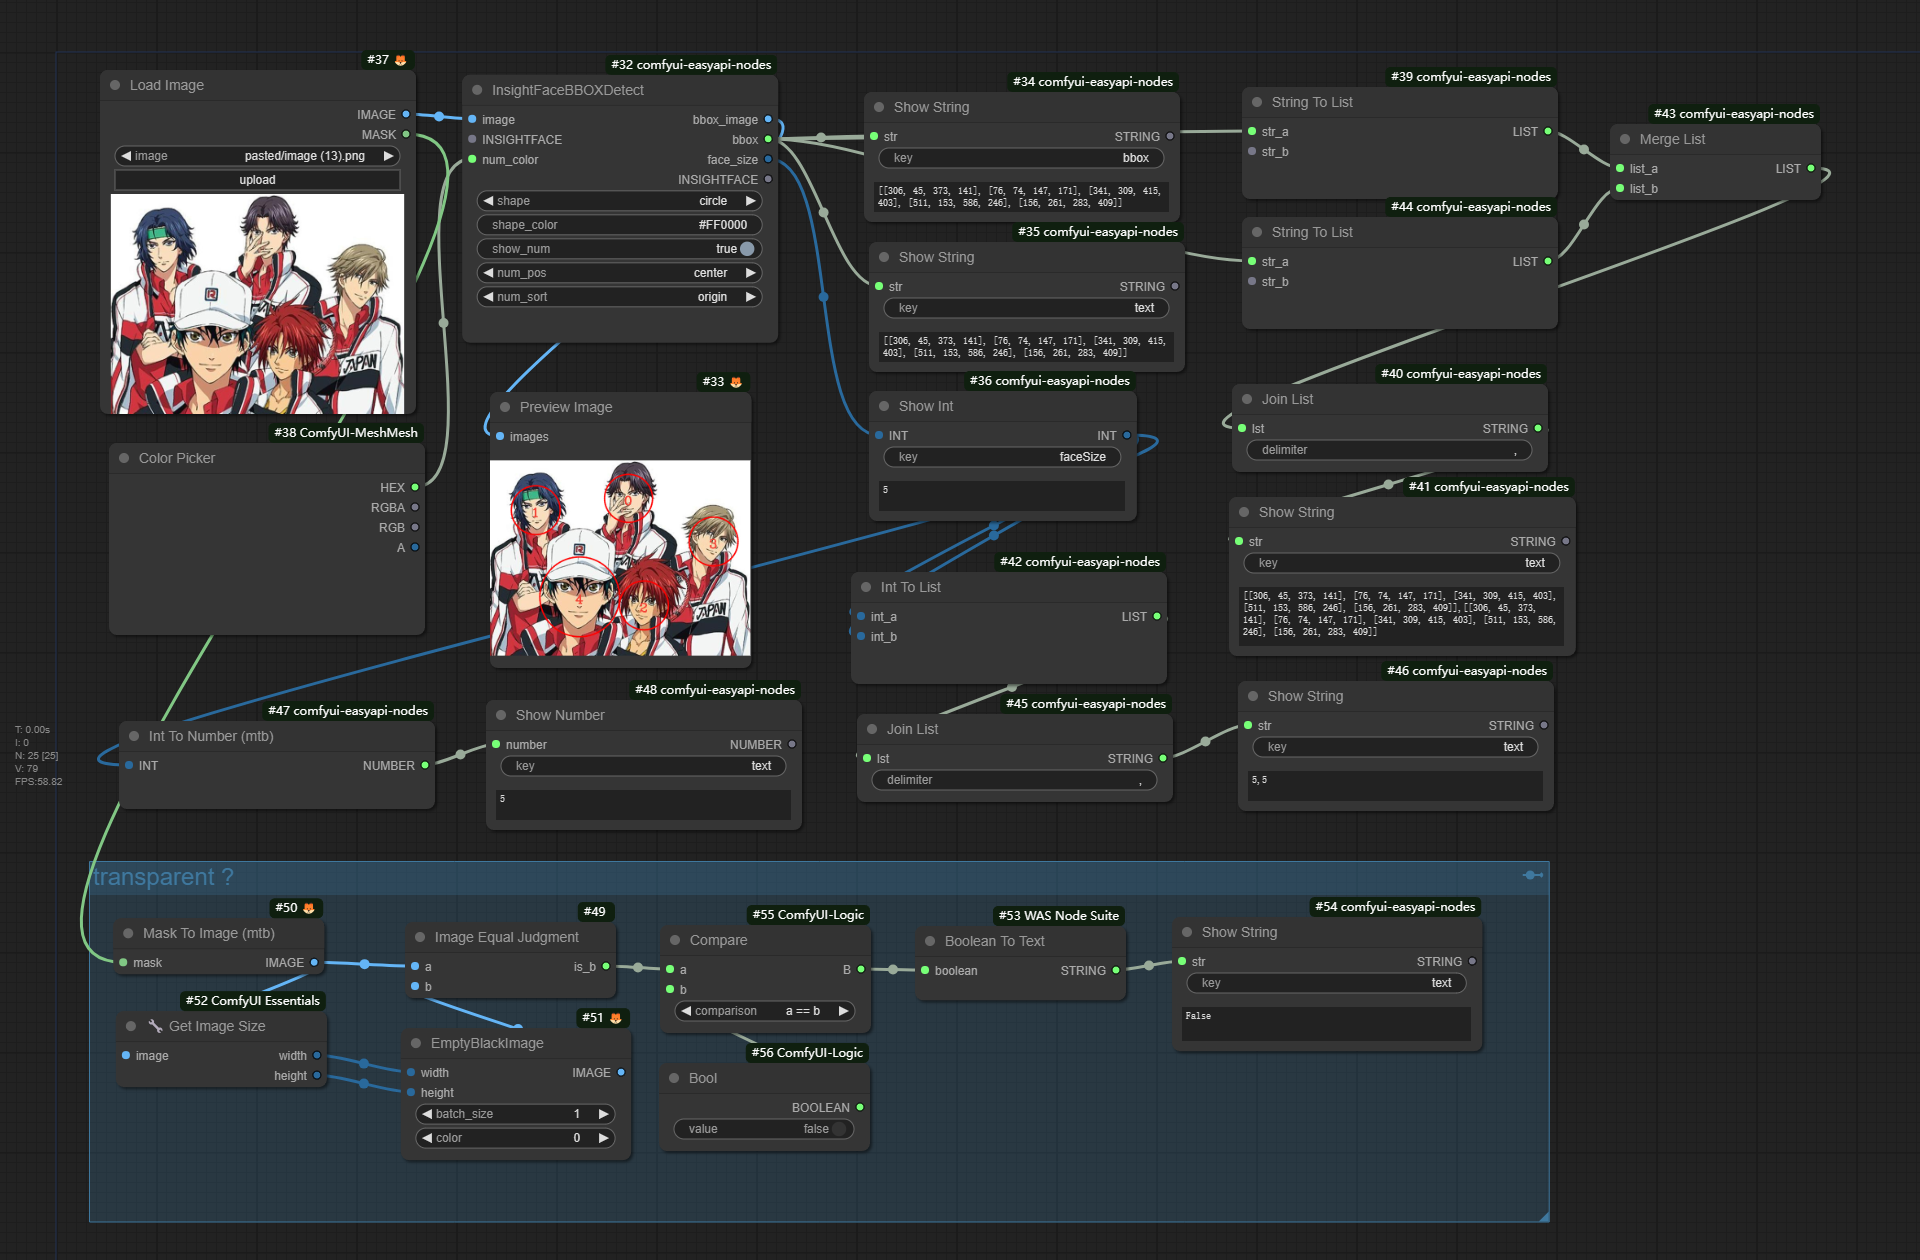
Task: Click right arrow of shape circle selector
Action: pyautogui.click(x=751, y=201)
